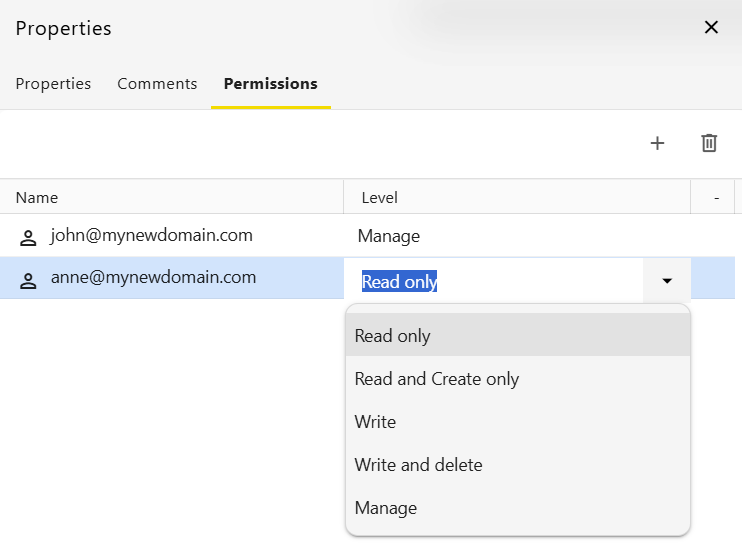This screenshot has height=557, width=742.
Task: Click user icon beside john@mynewdomain.com
Action: coord(28,238)
